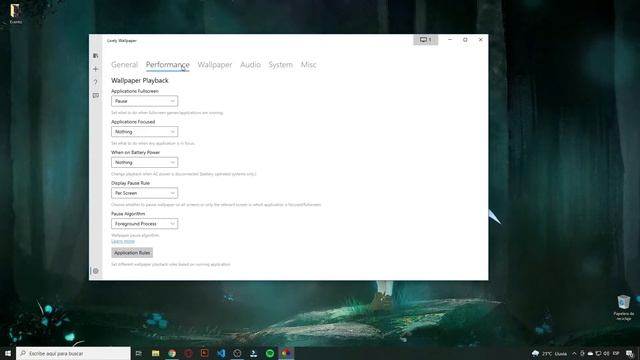Expand the Applications Focused dropdown

pos(144,131)
